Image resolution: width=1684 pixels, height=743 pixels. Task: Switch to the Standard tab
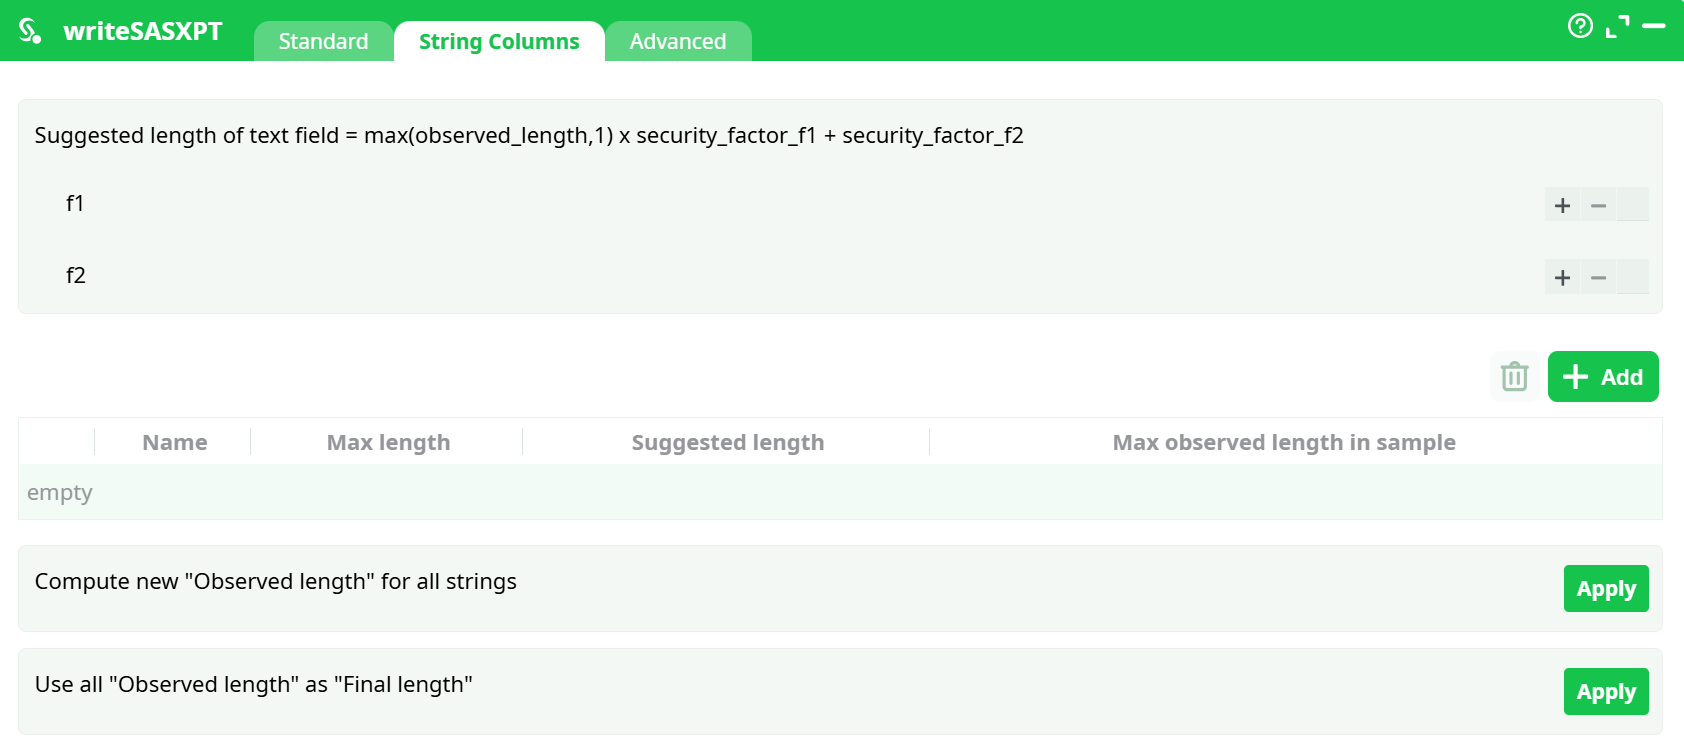click(x=323, y=42)
